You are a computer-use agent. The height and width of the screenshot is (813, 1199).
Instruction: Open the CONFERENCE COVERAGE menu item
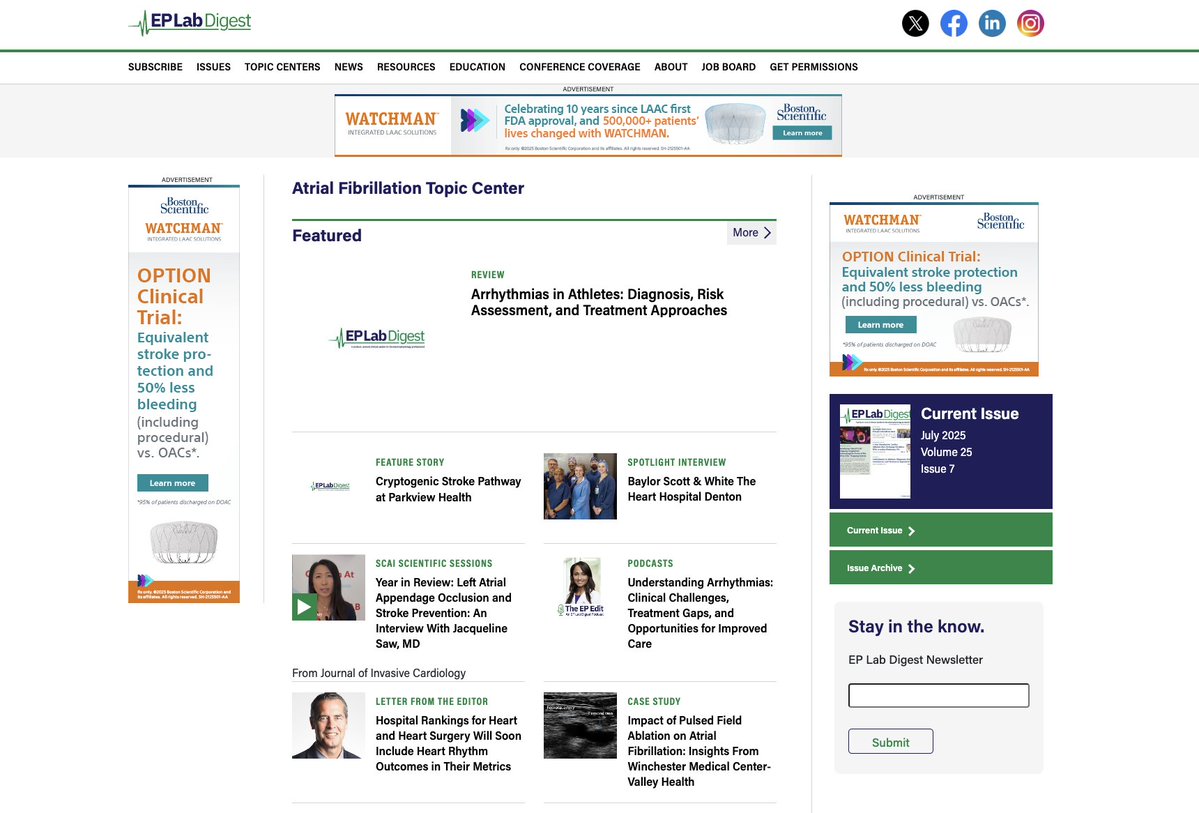pyautogui.click(x=580, y=67)
